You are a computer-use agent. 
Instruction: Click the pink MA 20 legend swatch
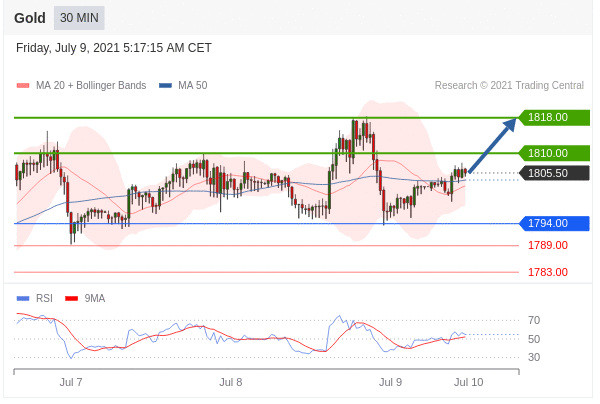(23, 86)
